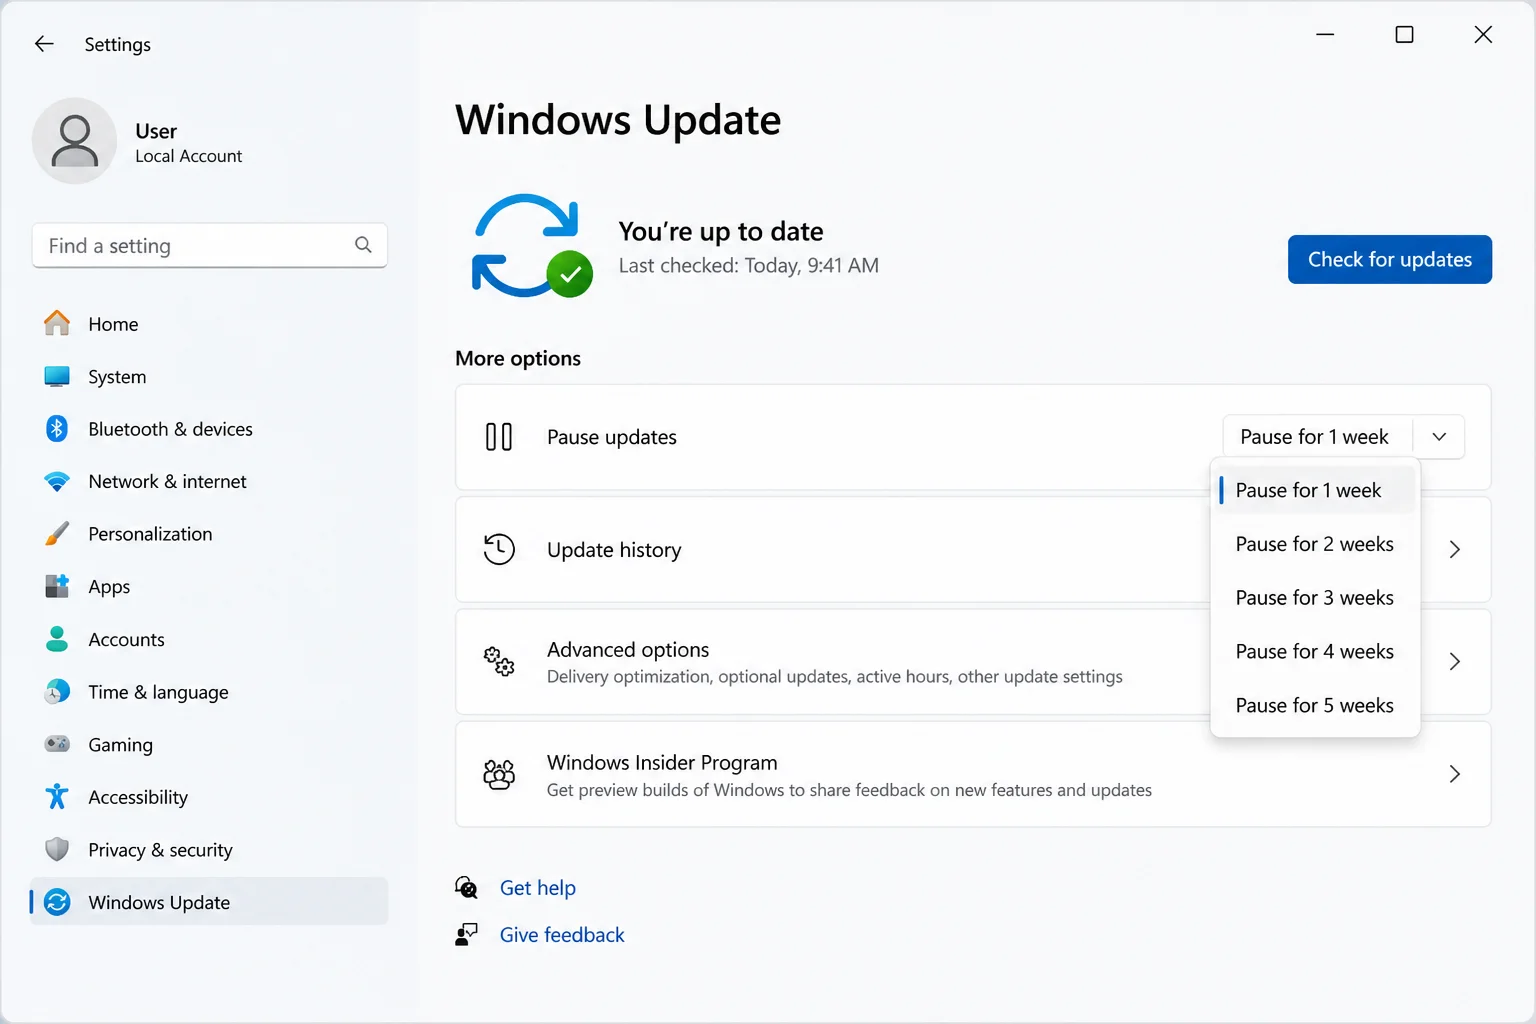
Task: Open Bluetooth & devices settings
Action: 209,429
